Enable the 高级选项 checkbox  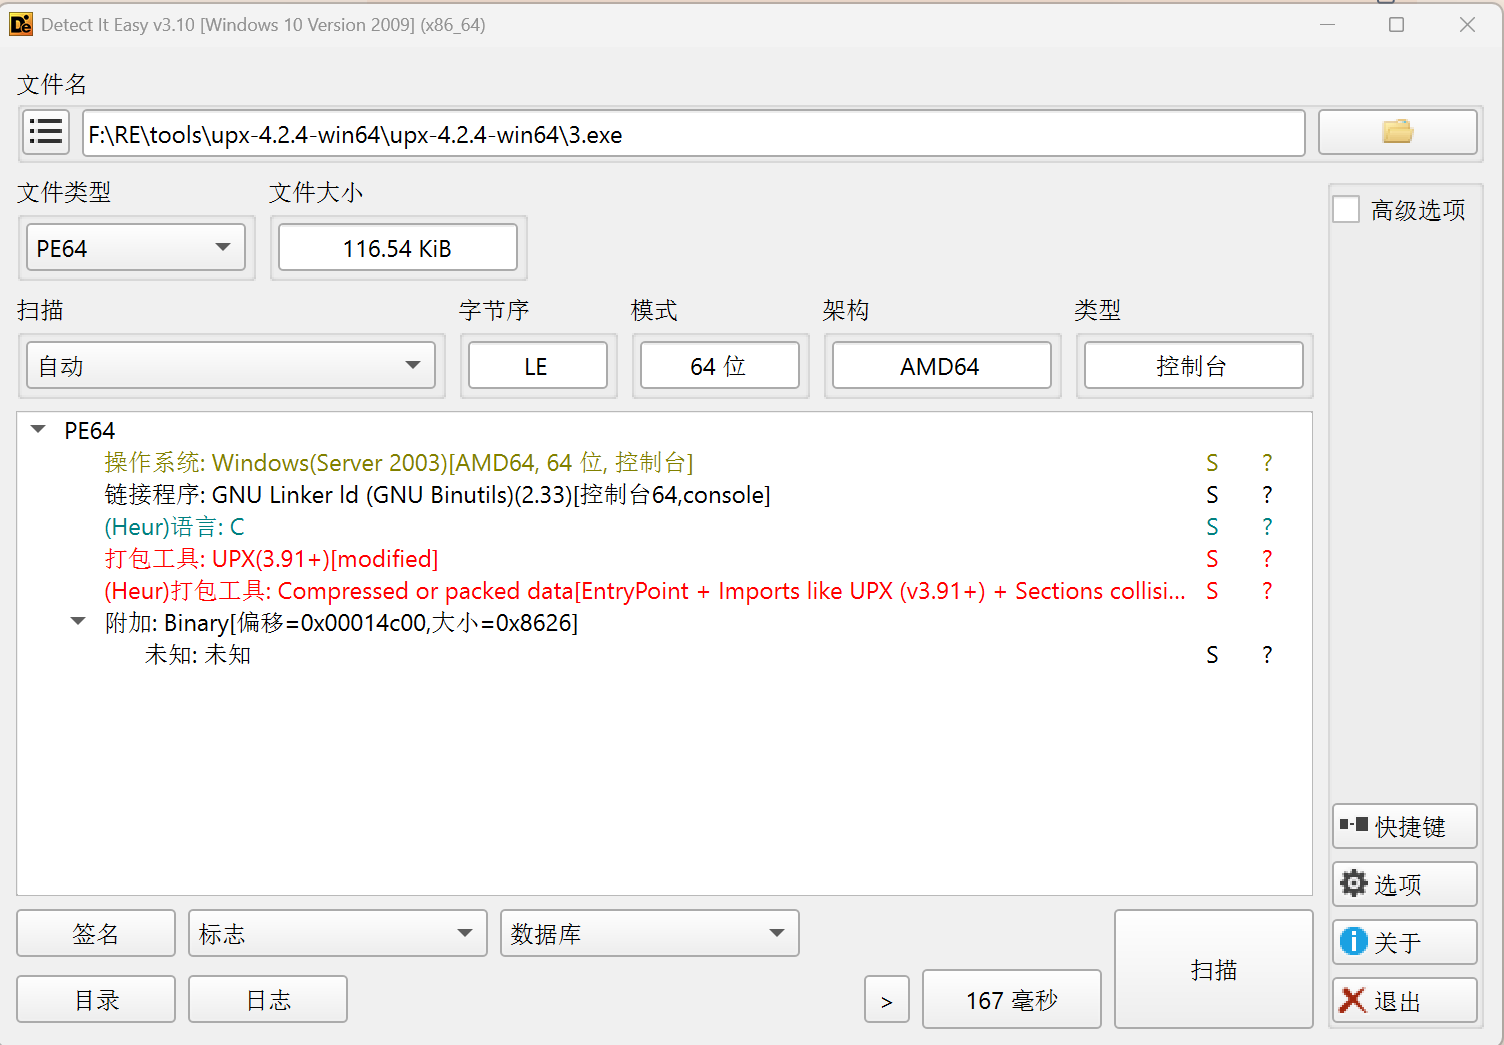click(1345, 209)
